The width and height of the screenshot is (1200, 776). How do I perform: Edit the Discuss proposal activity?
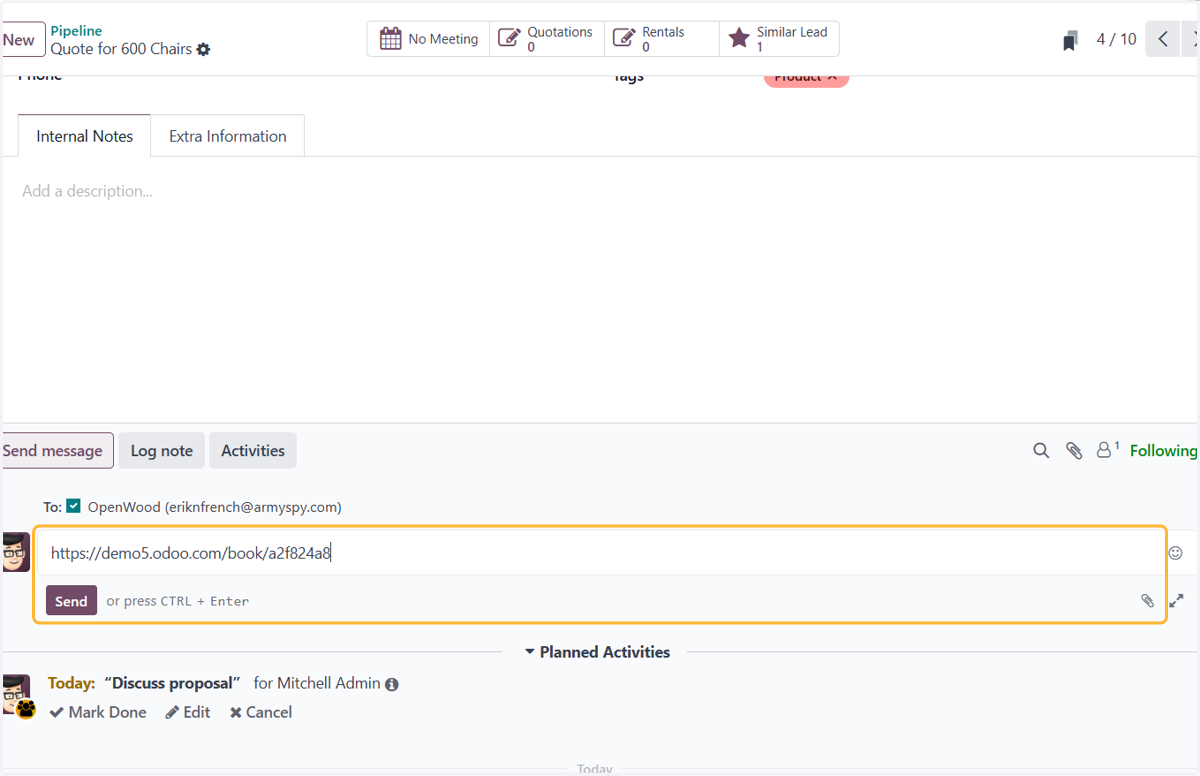(188, 712)
